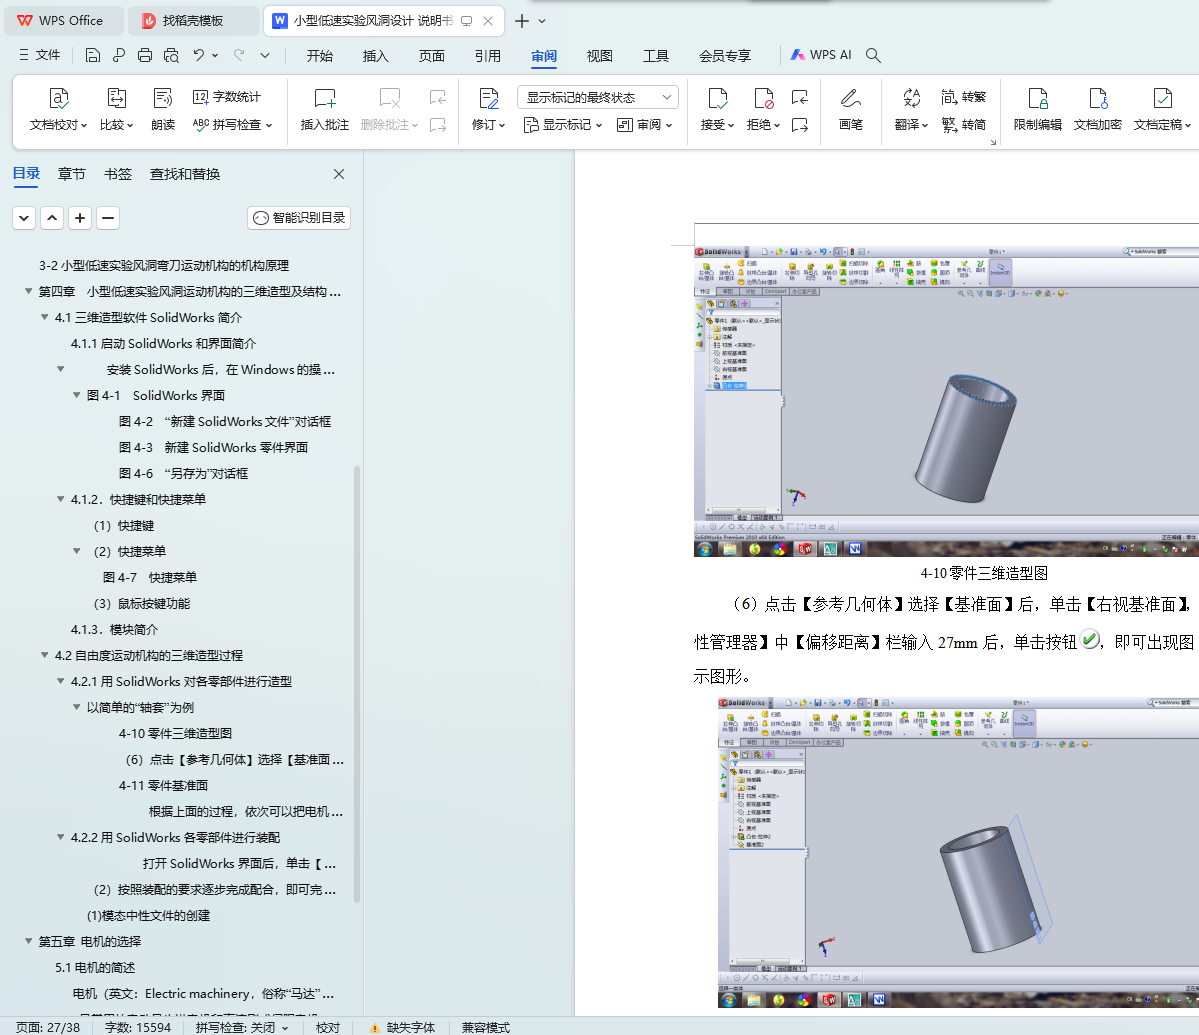Screen dimensions: 1199x1035
Task: Convert text with 转简 button
Action: [963, 125]
